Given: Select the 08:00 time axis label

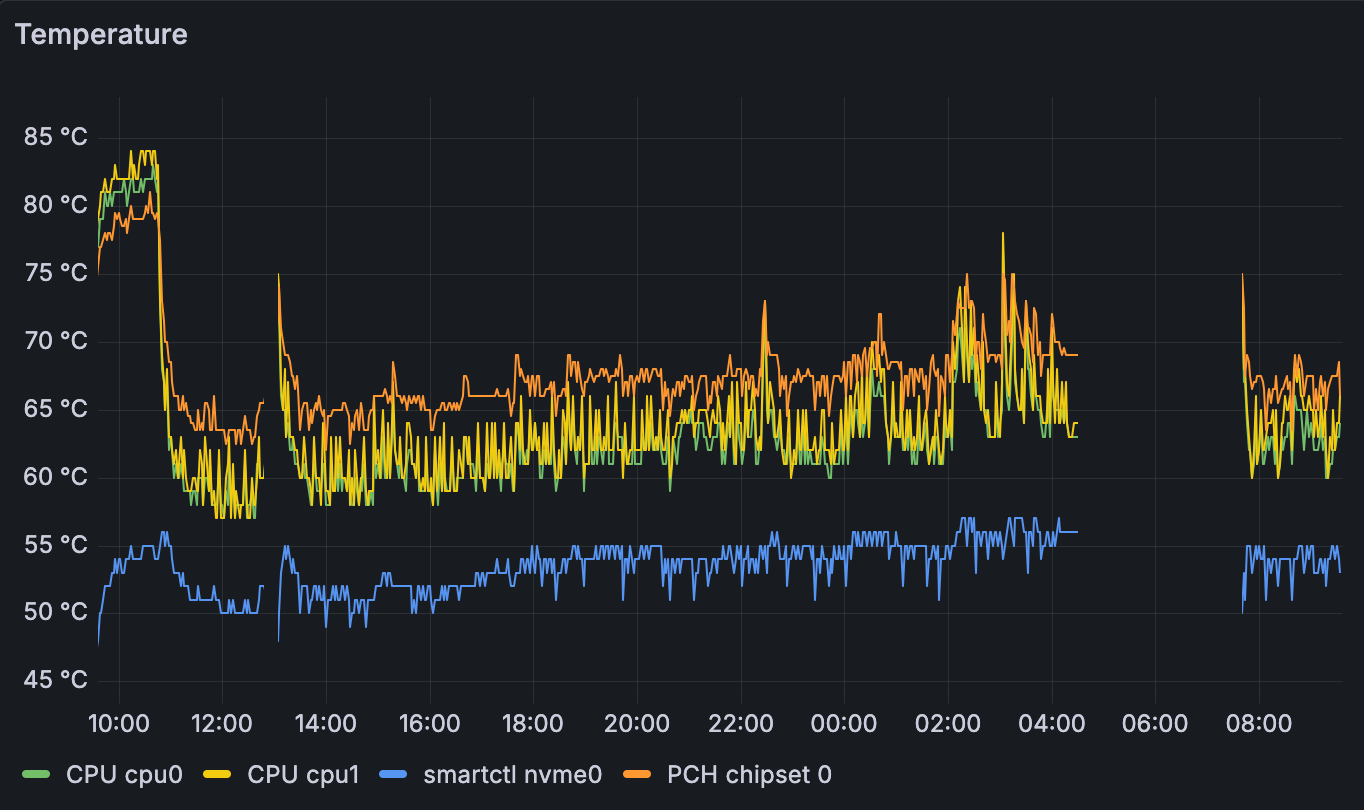Looking at the screenshot, I should (x=1258, y=723).
